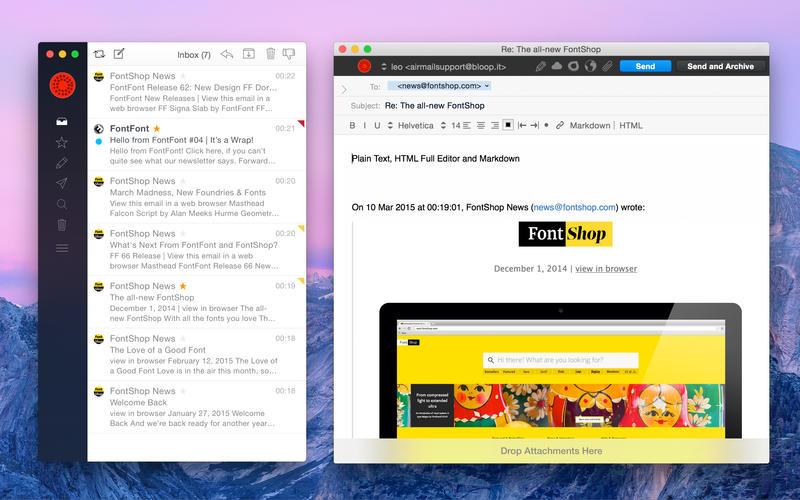
Task: Open news@fontshop.com link in quoted text
Action: [x=574, y=207]
